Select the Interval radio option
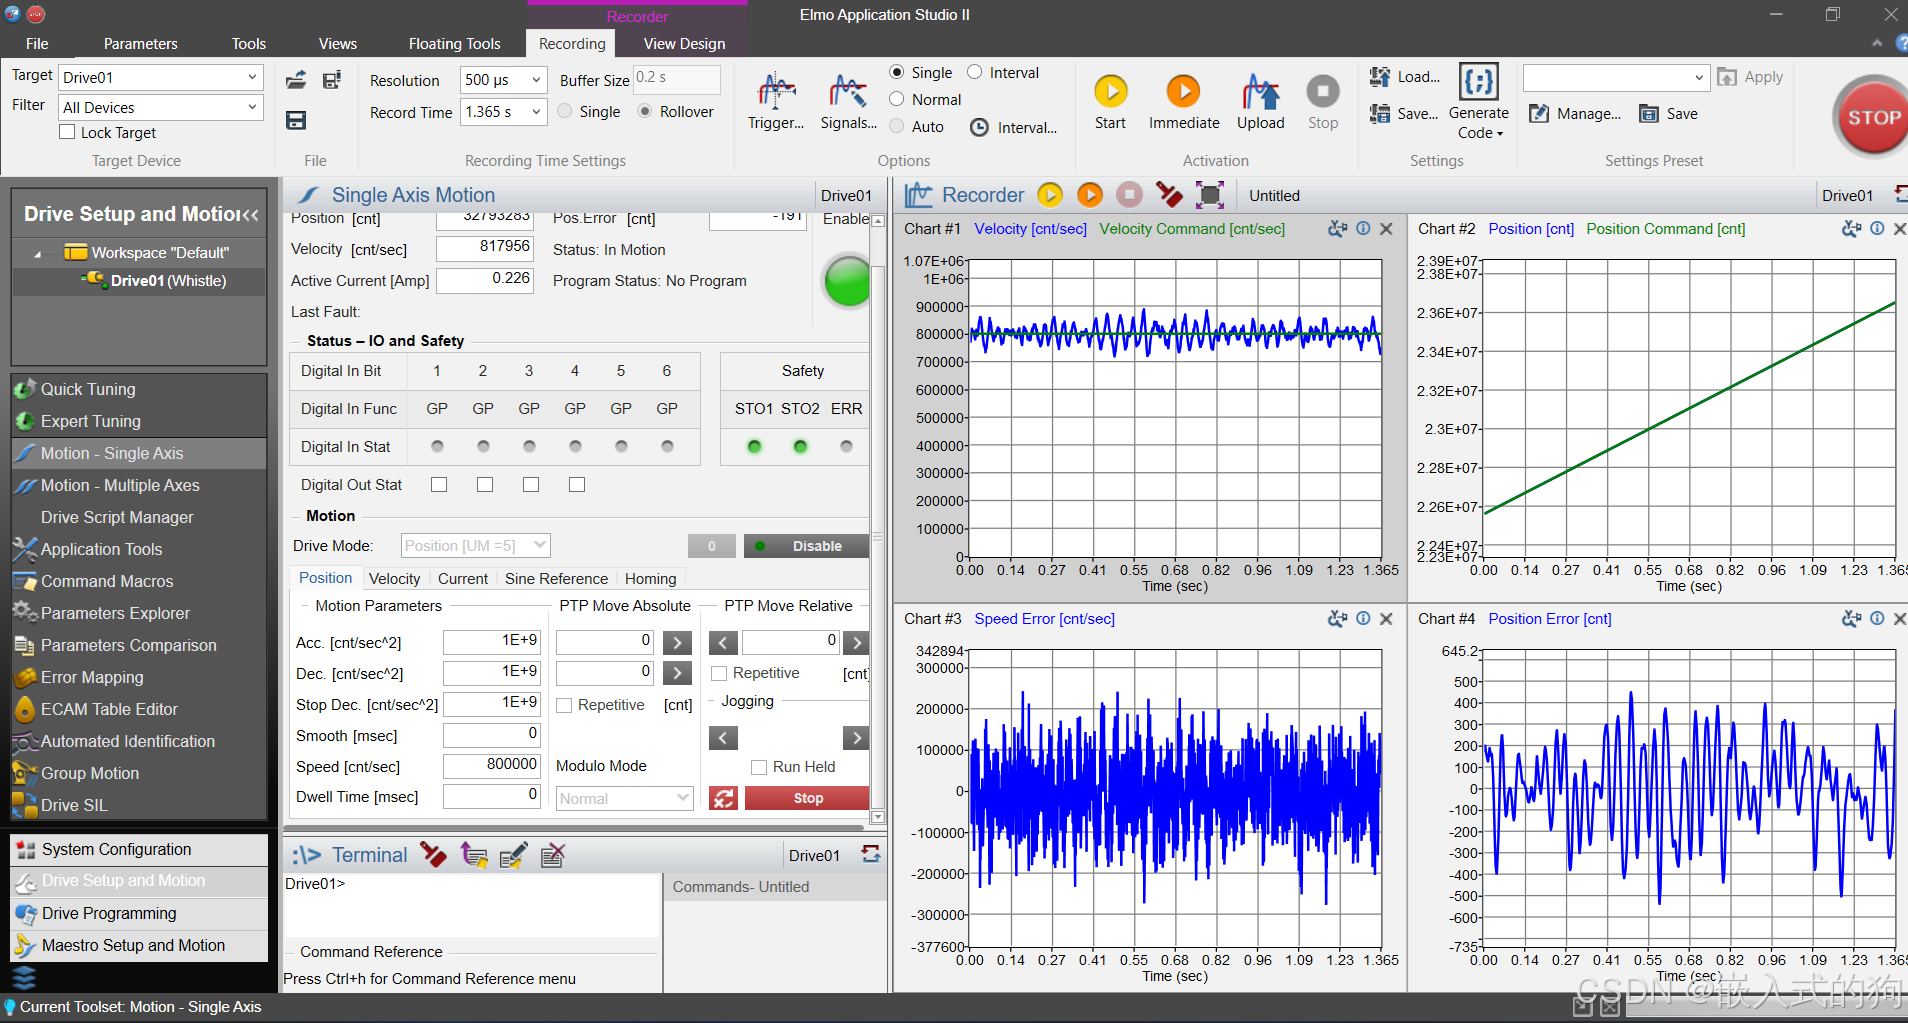The height and width of the screenshot is (1023, 1908). (x=975, y=72)
